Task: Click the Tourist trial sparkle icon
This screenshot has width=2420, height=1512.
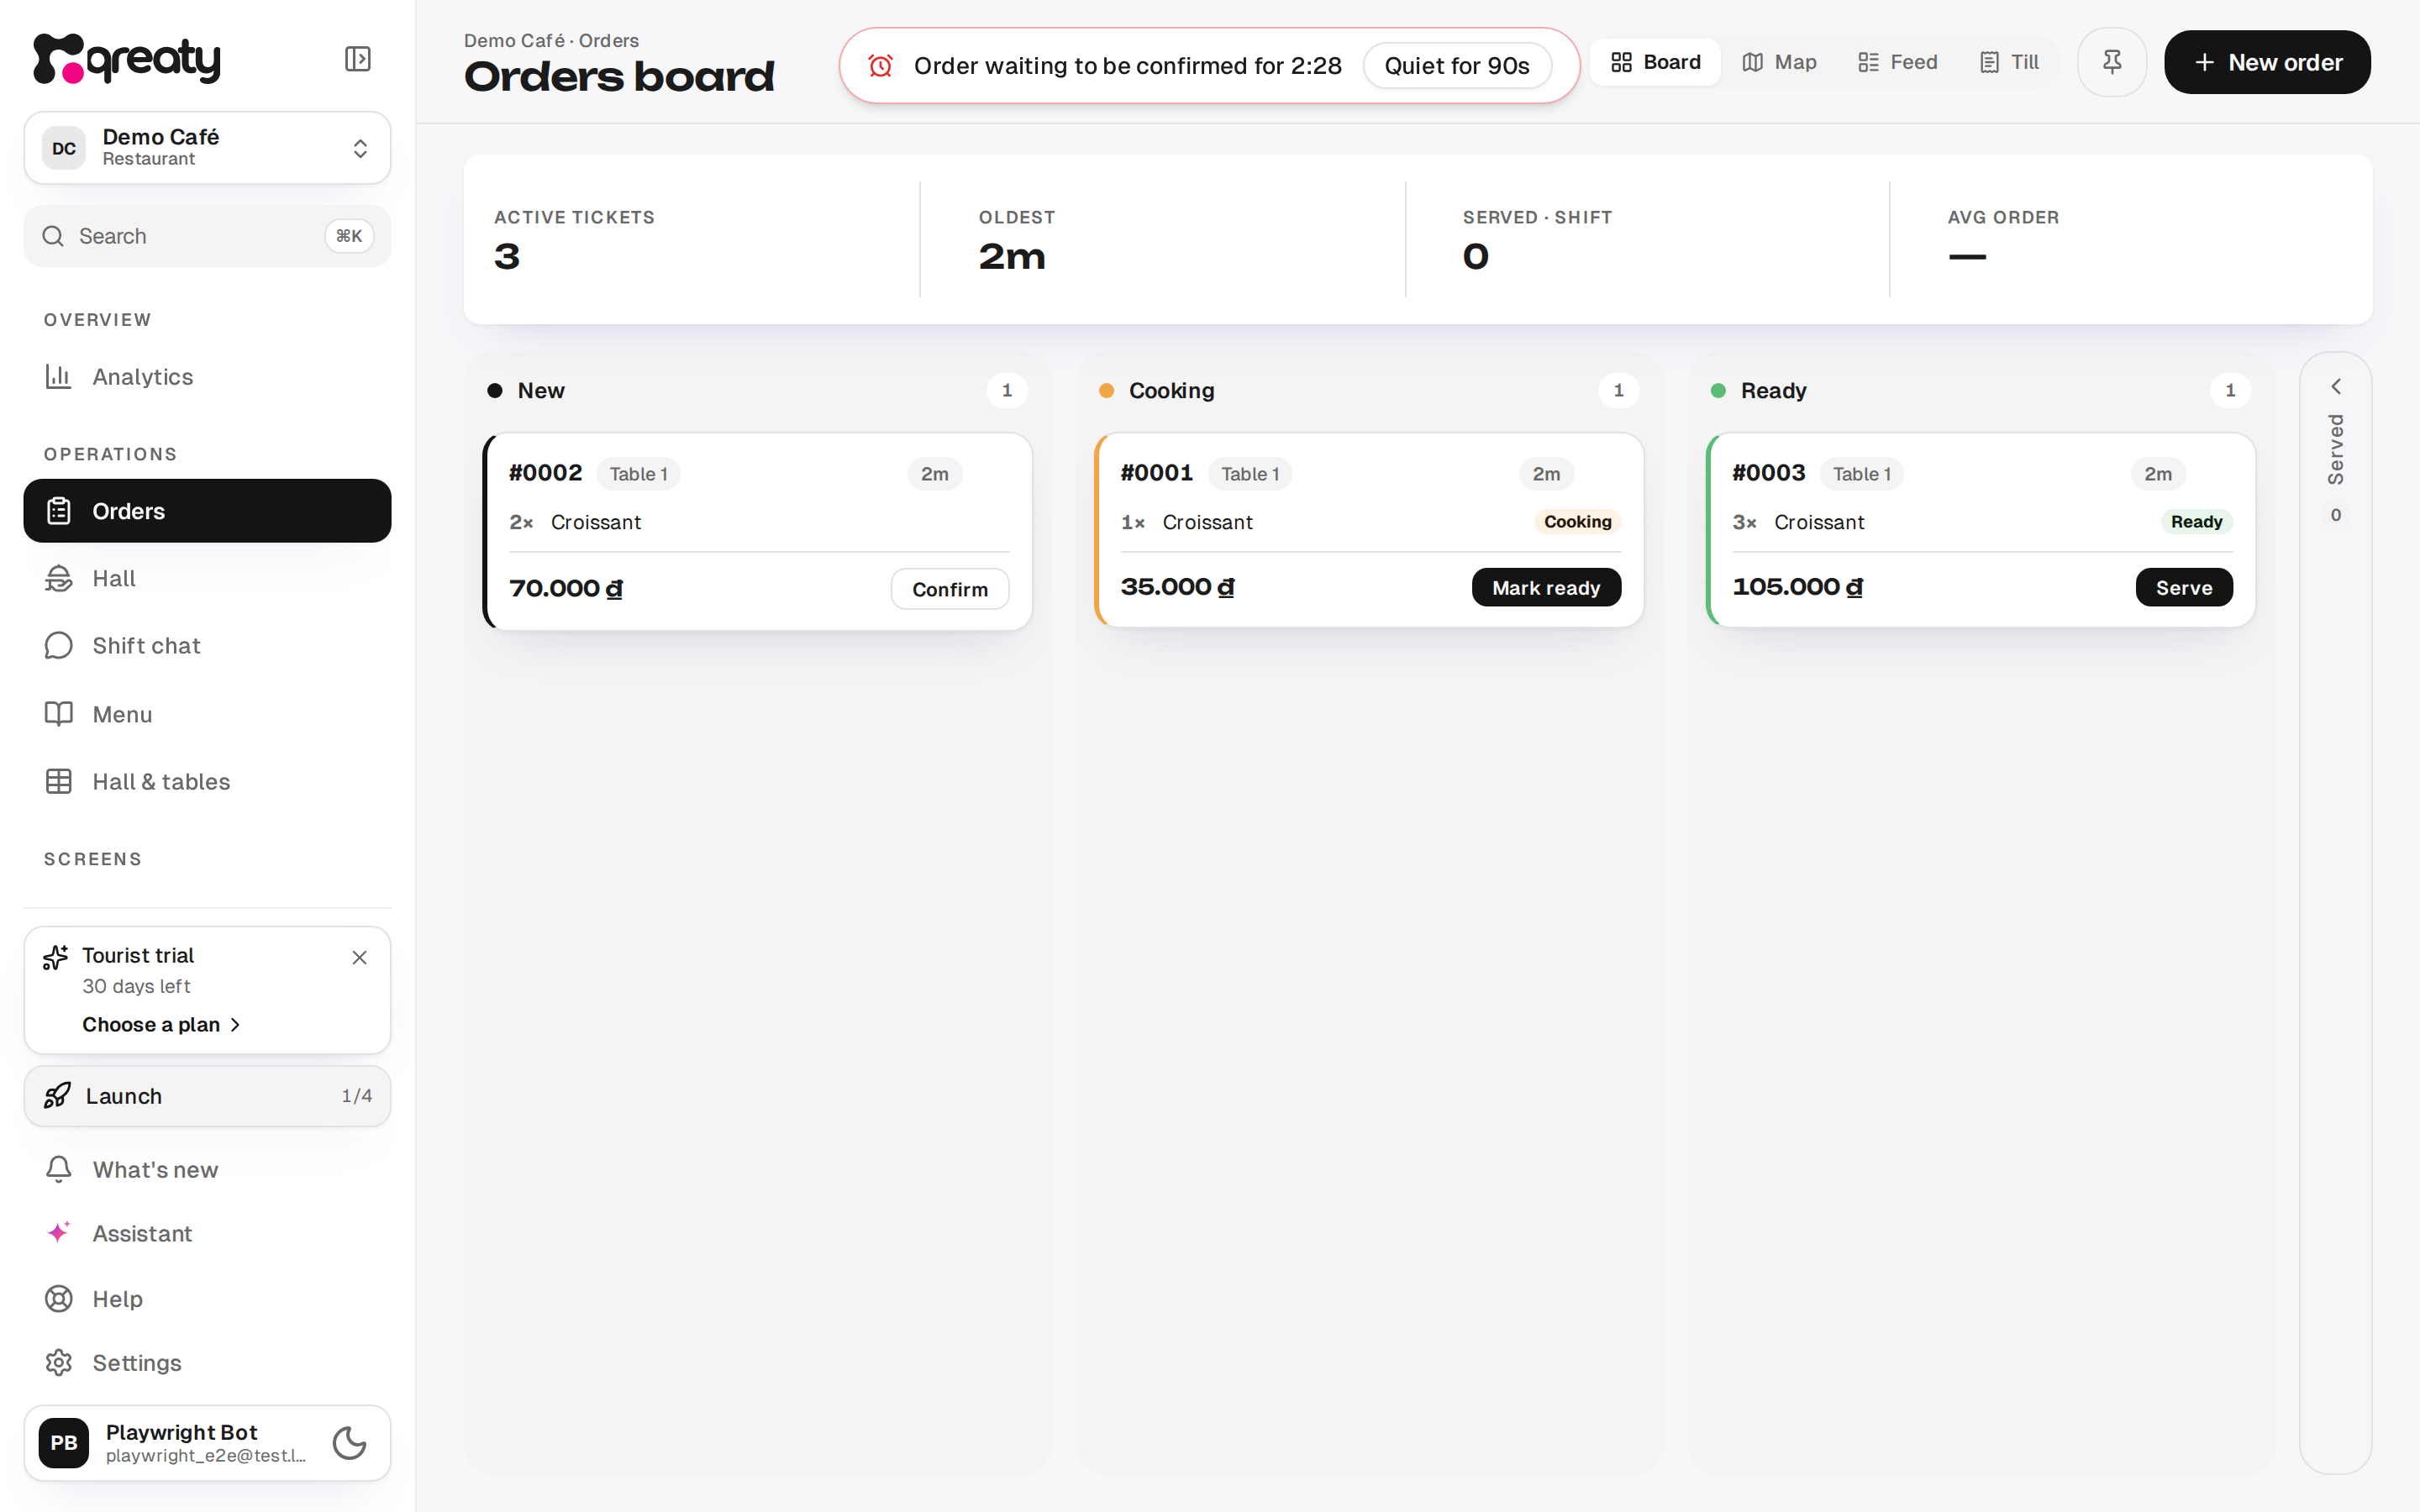Action: [56, 958]
